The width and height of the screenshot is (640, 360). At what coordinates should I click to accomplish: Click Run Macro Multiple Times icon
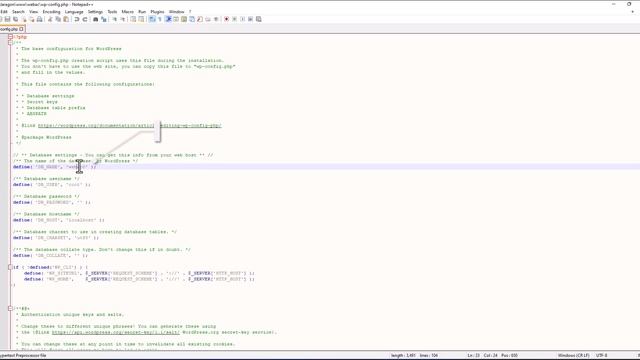pos(250,19)
